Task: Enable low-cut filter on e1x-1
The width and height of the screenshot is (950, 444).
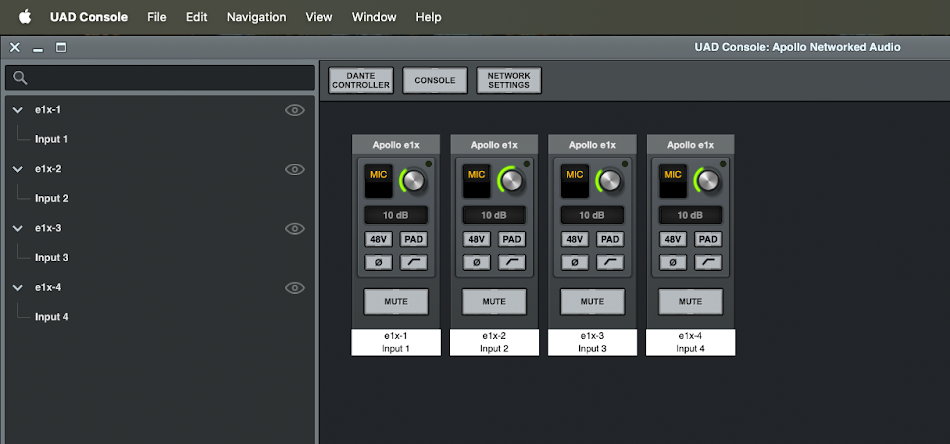Action: click(414, 262)
